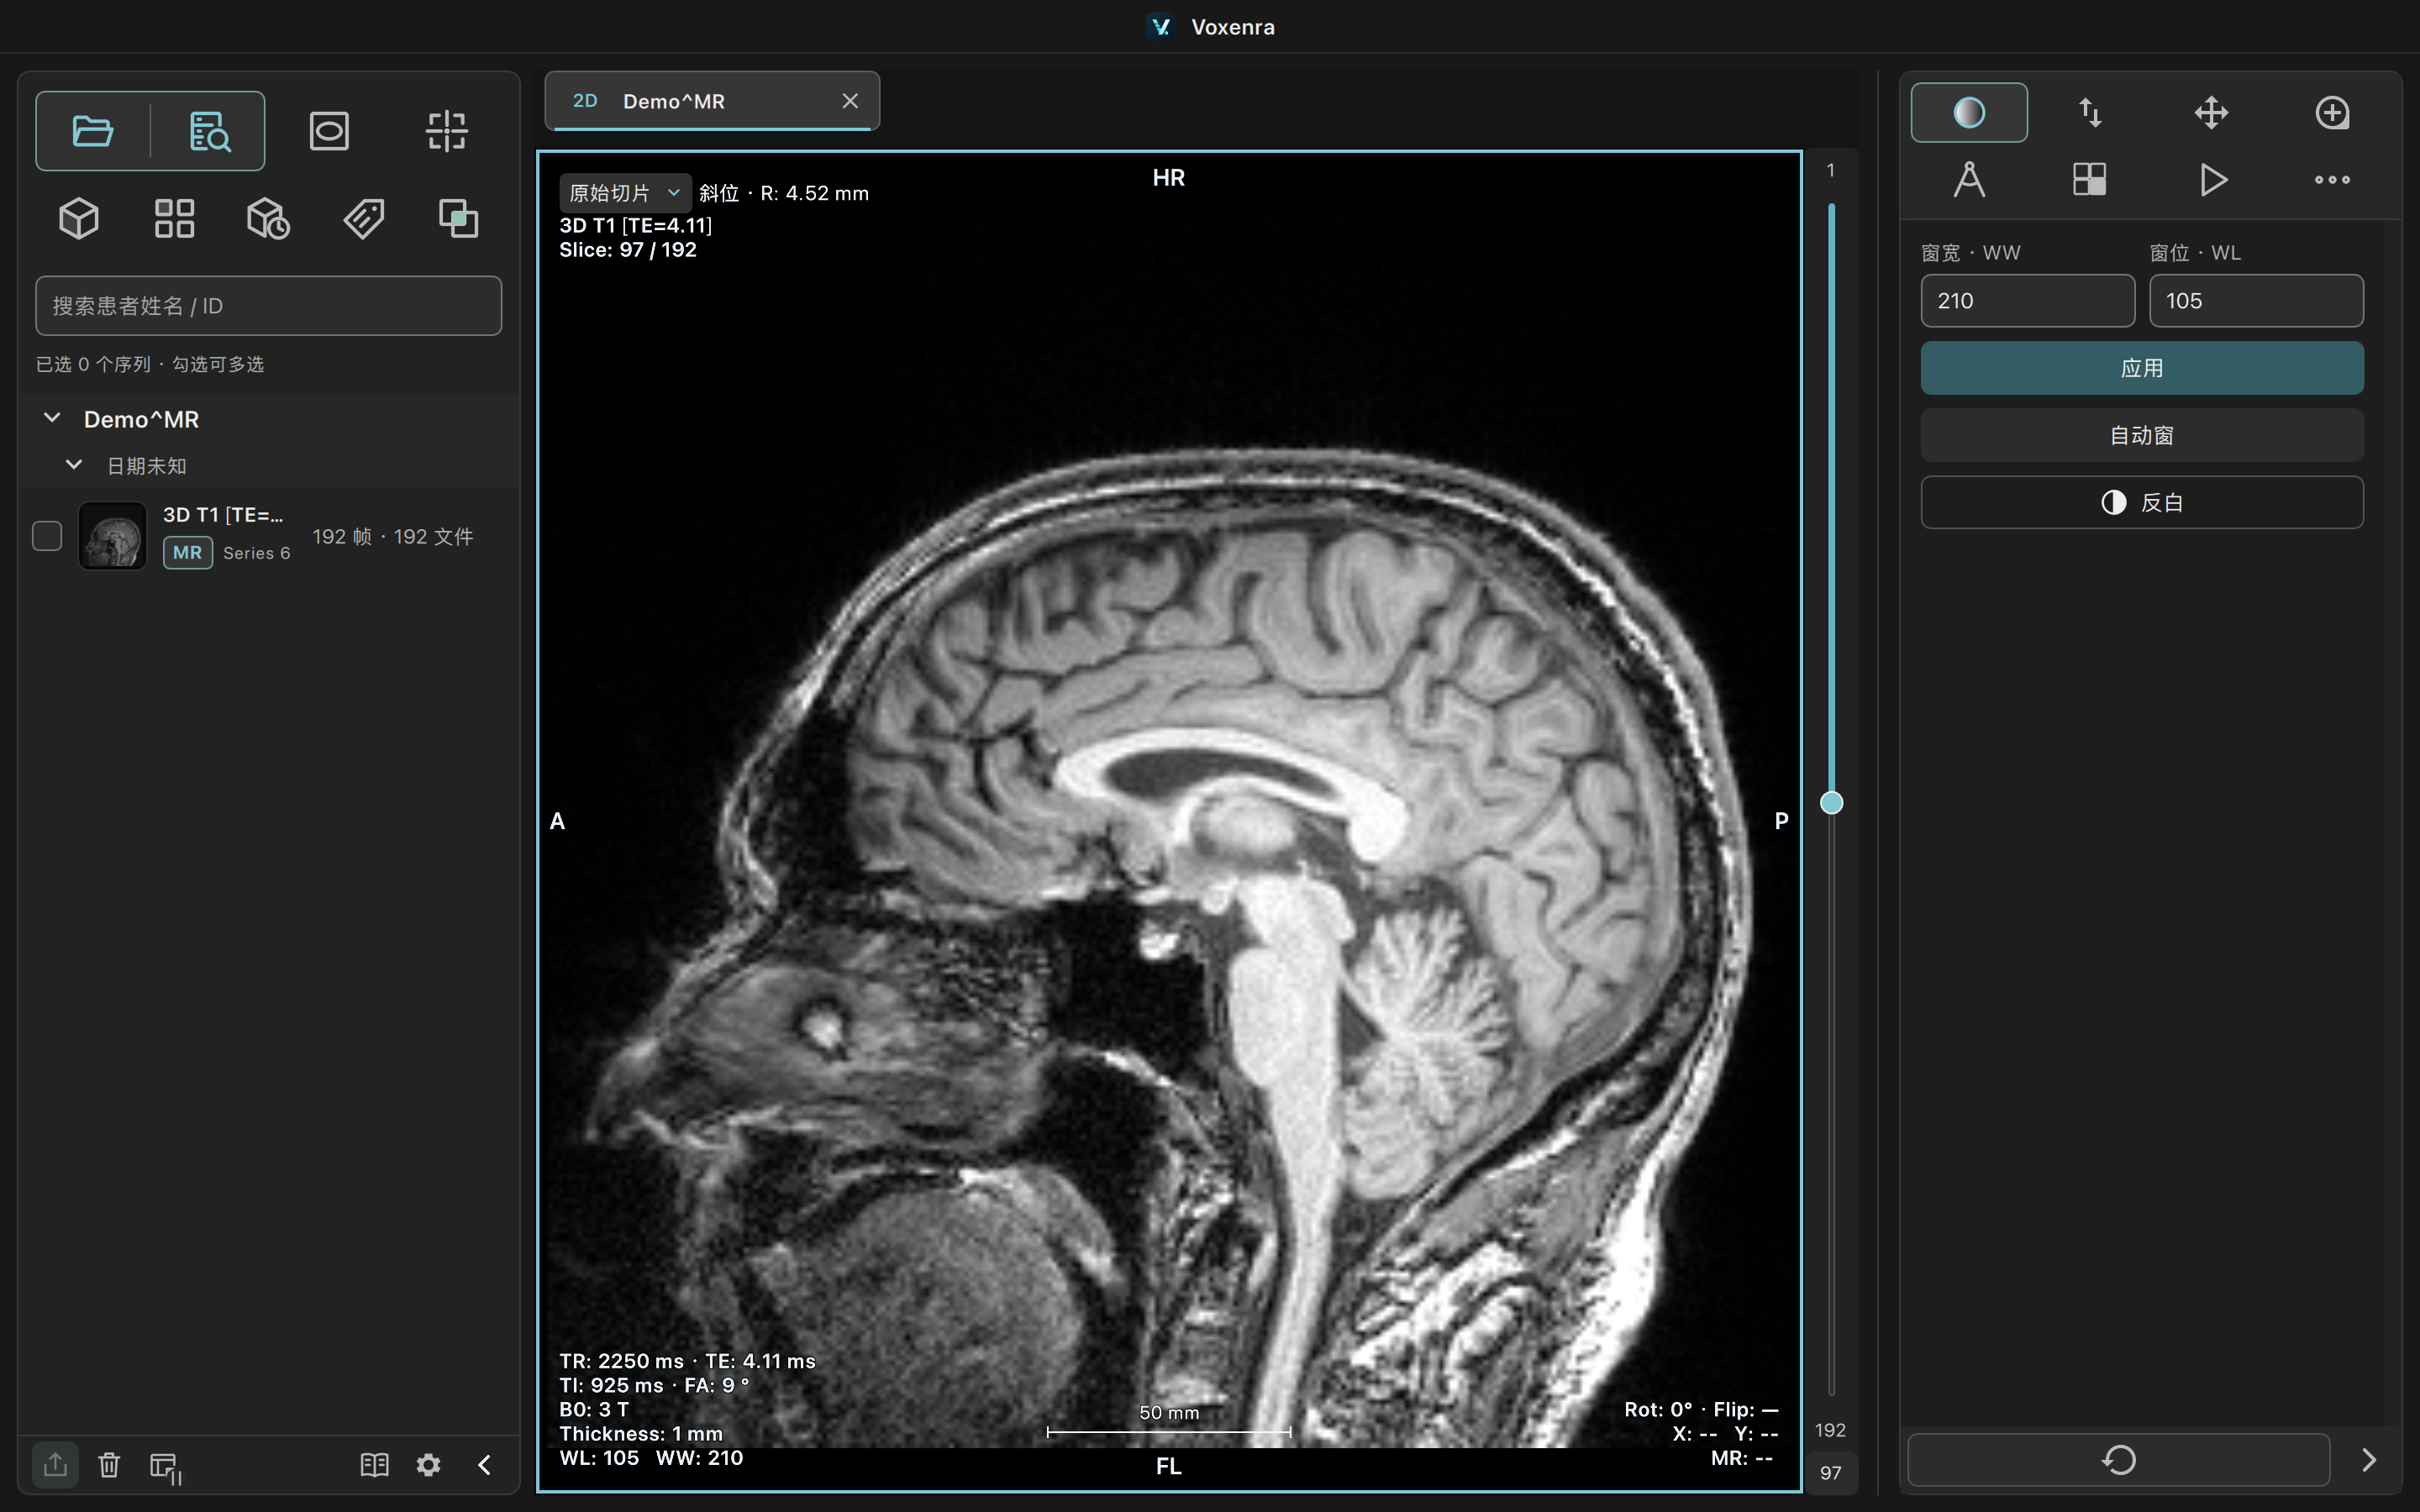This screenshot has width=2420, height=1512.
Task: Start cine playback with play icon
Action: click(x=2211, y=180)
